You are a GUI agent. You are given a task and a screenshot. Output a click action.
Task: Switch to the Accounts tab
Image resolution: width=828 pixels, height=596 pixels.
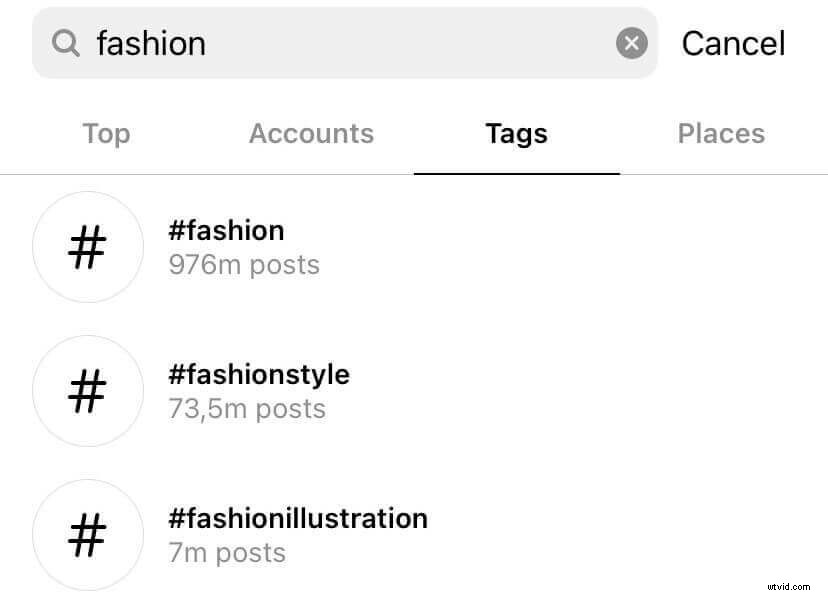click(x=311, y=133)
